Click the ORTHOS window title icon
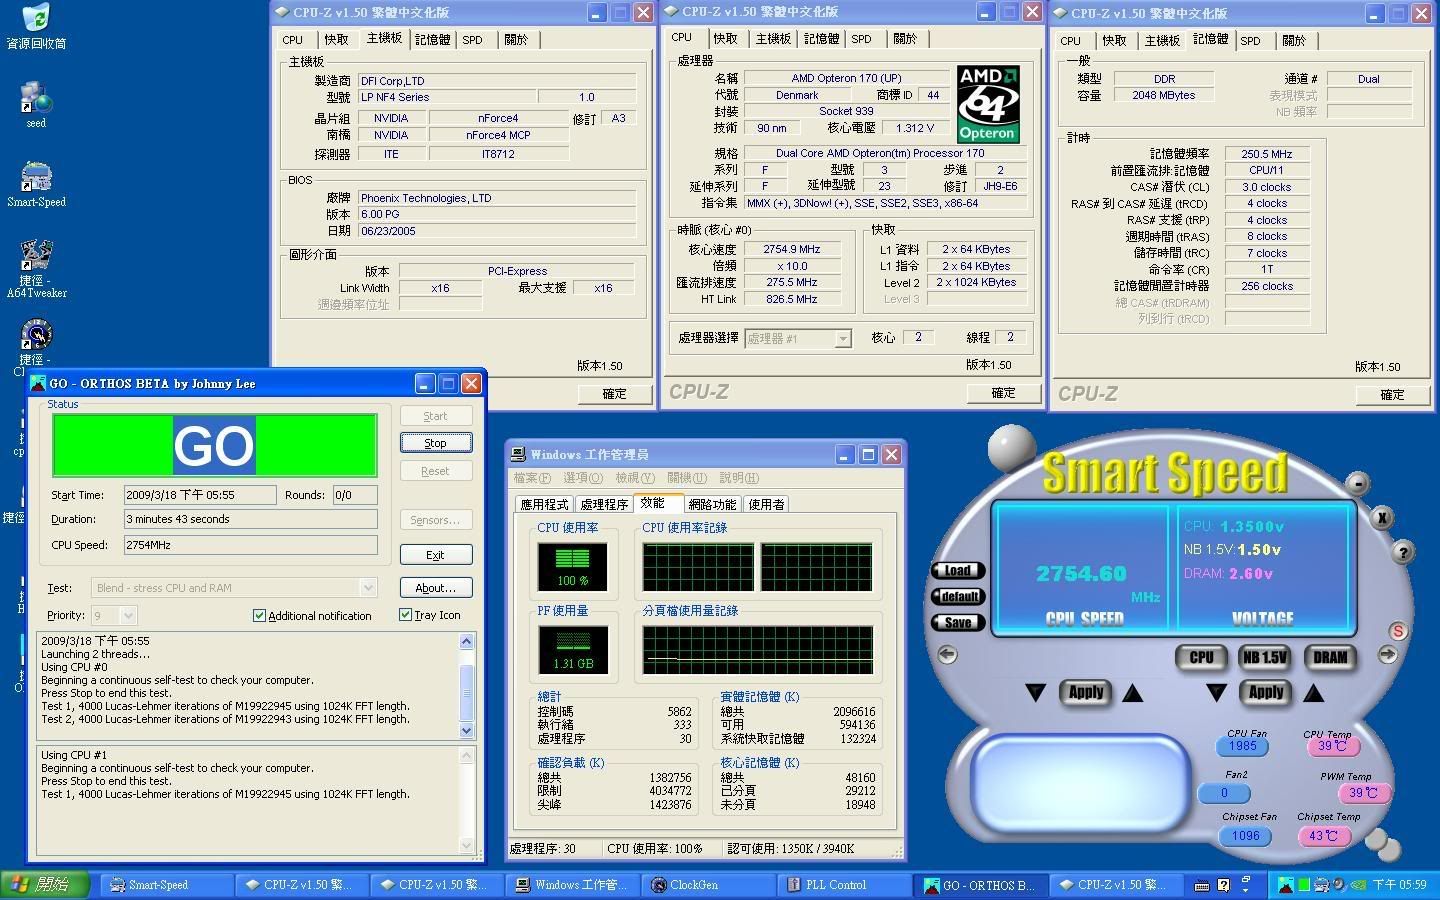The height and width of the screenshot is (900, 1440). coord(38,383)
